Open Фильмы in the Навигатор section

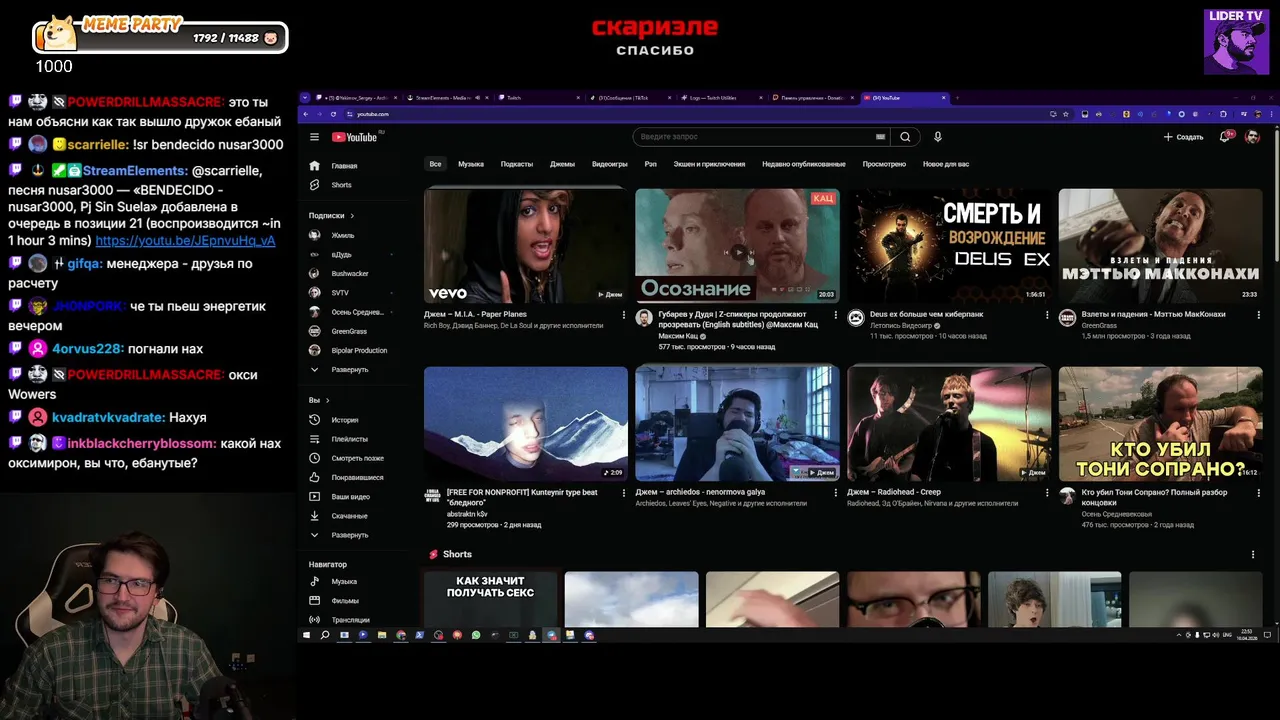click(345, 601)
